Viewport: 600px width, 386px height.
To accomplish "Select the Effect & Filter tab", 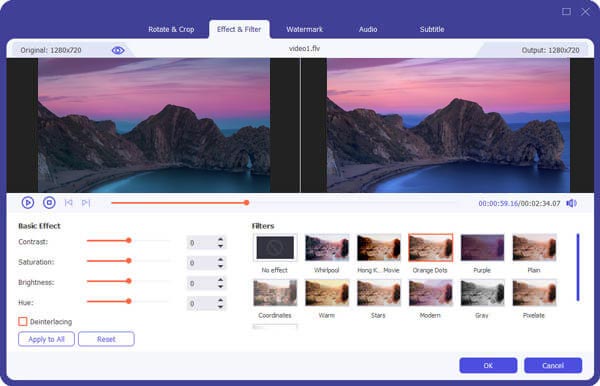I will point(239,29).
